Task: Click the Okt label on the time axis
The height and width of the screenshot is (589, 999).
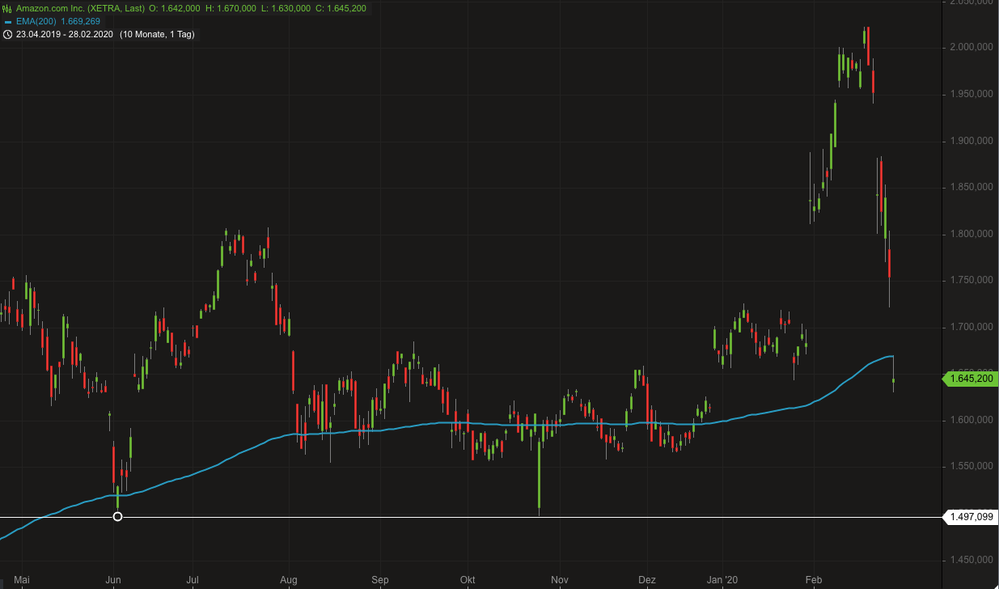Action: 467,579
